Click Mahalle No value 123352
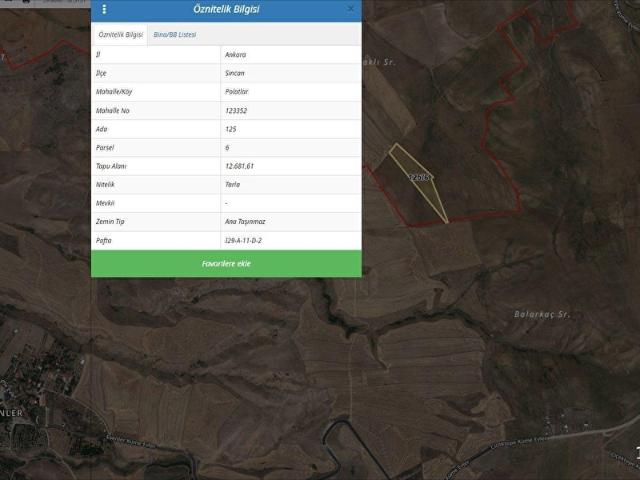 point(238,110)
